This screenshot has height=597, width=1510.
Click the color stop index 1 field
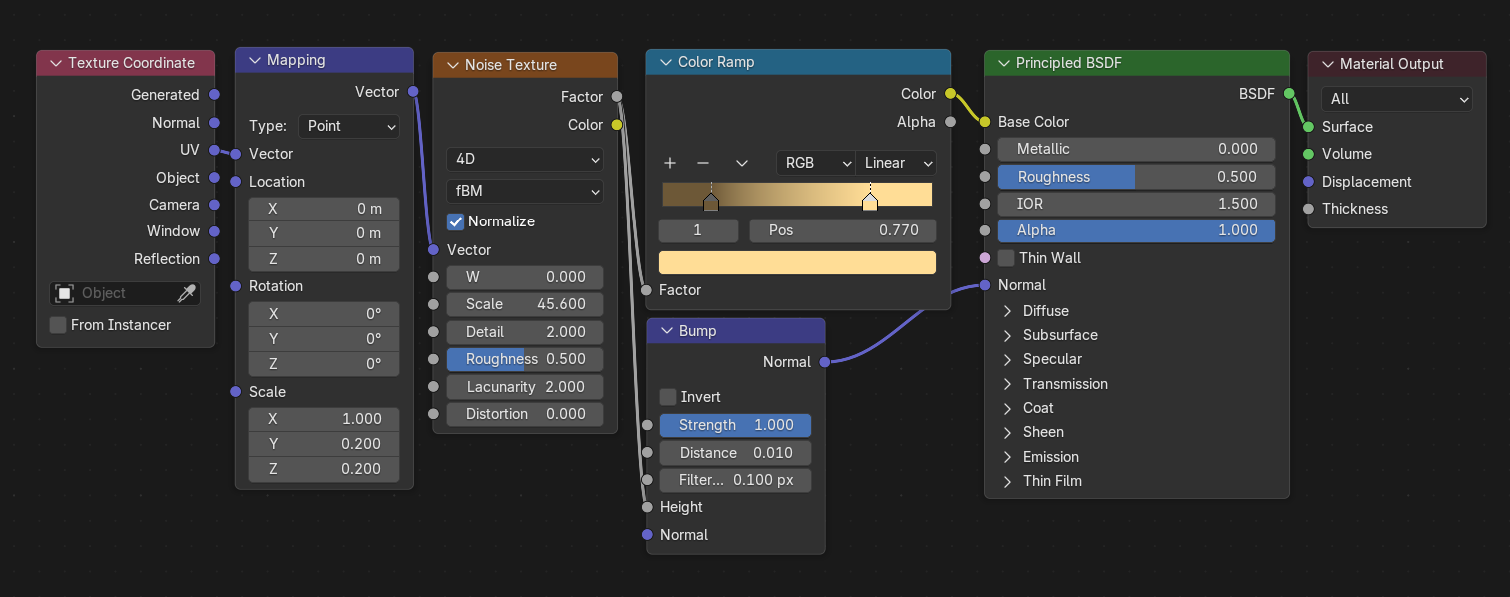698,230
